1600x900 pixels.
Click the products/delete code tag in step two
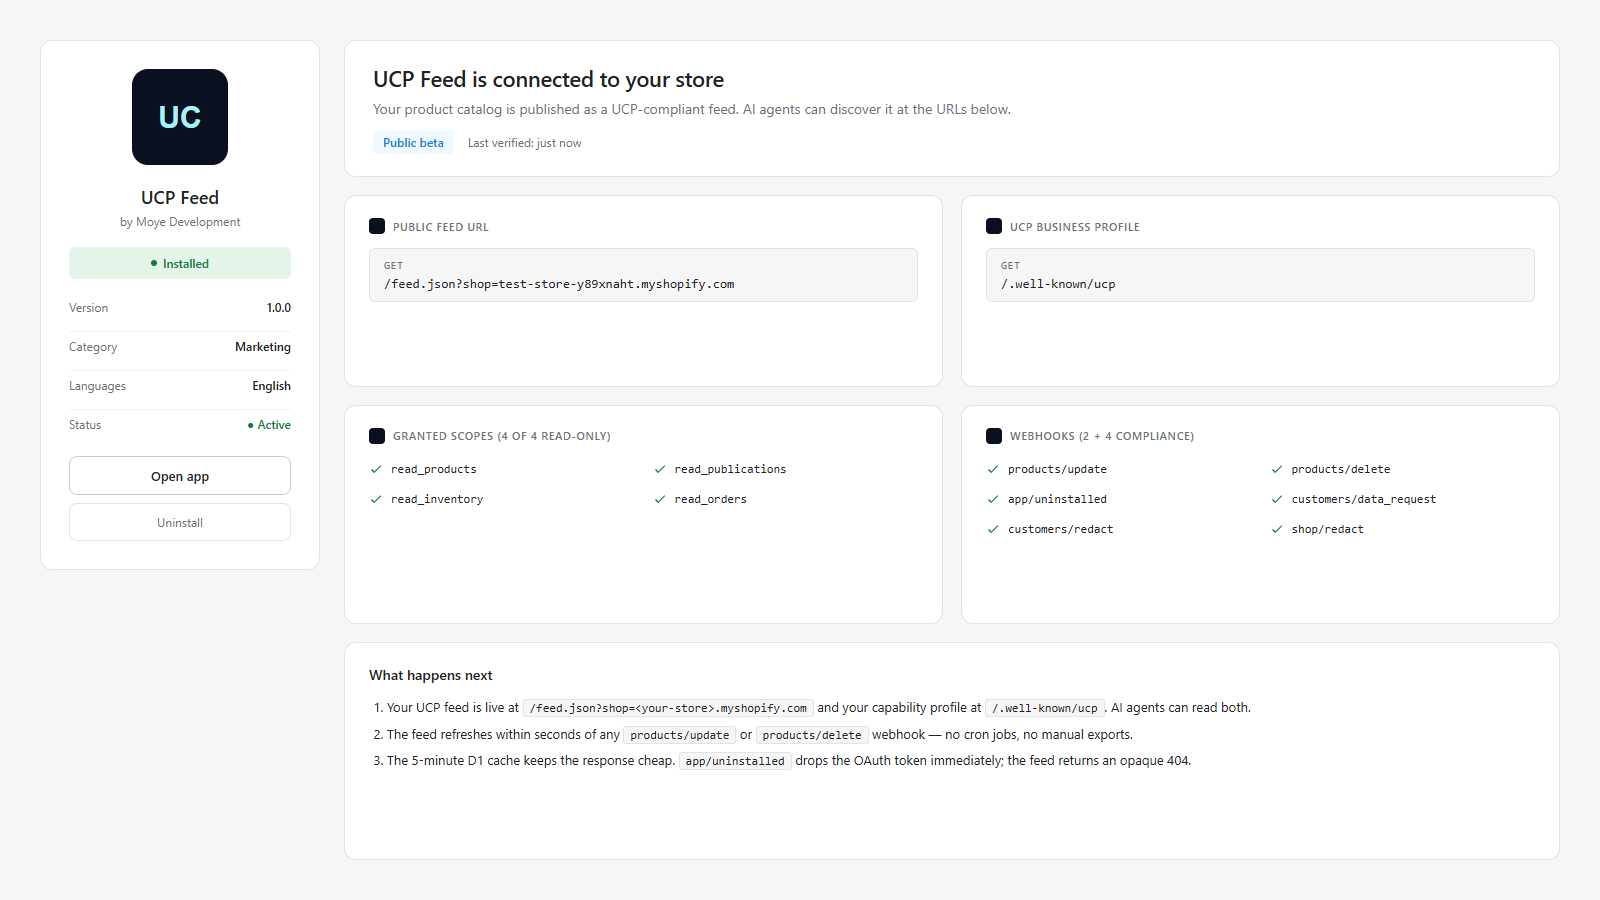(x=812, y=735)
